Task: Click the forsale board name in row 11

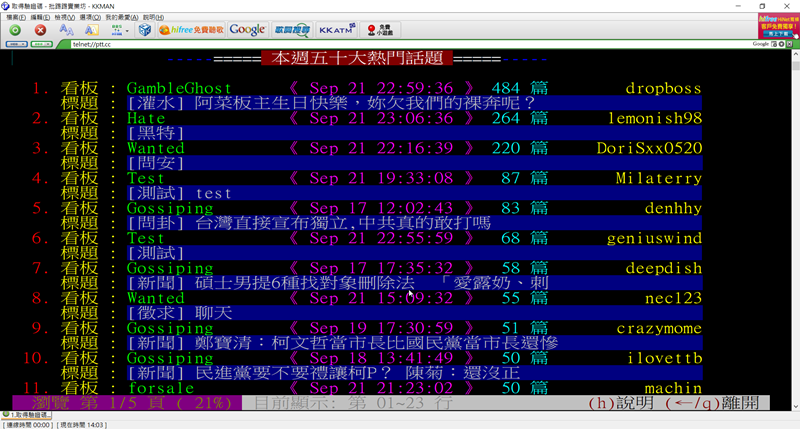Action: [161, 388]
